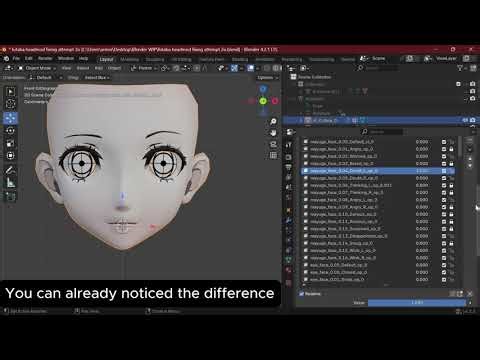
Task: Select the Add Cube tool
Action: point(10,197)
